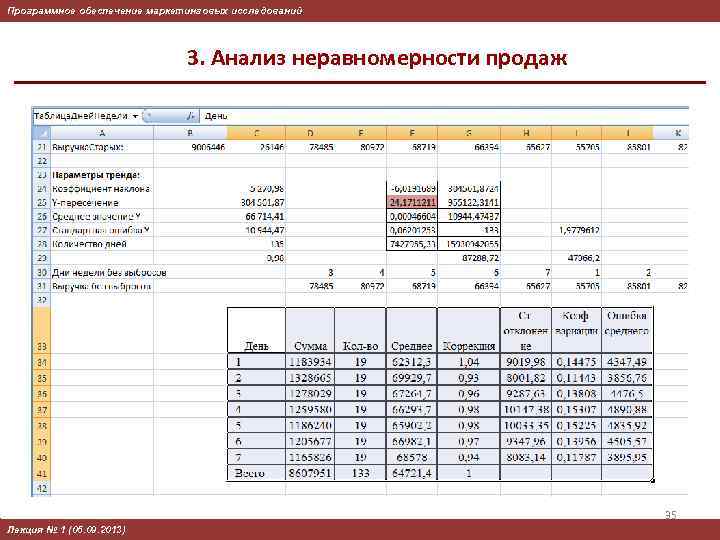Click the 'Среднее' table header cell
The image size is (720, 540).
point(412,330)
